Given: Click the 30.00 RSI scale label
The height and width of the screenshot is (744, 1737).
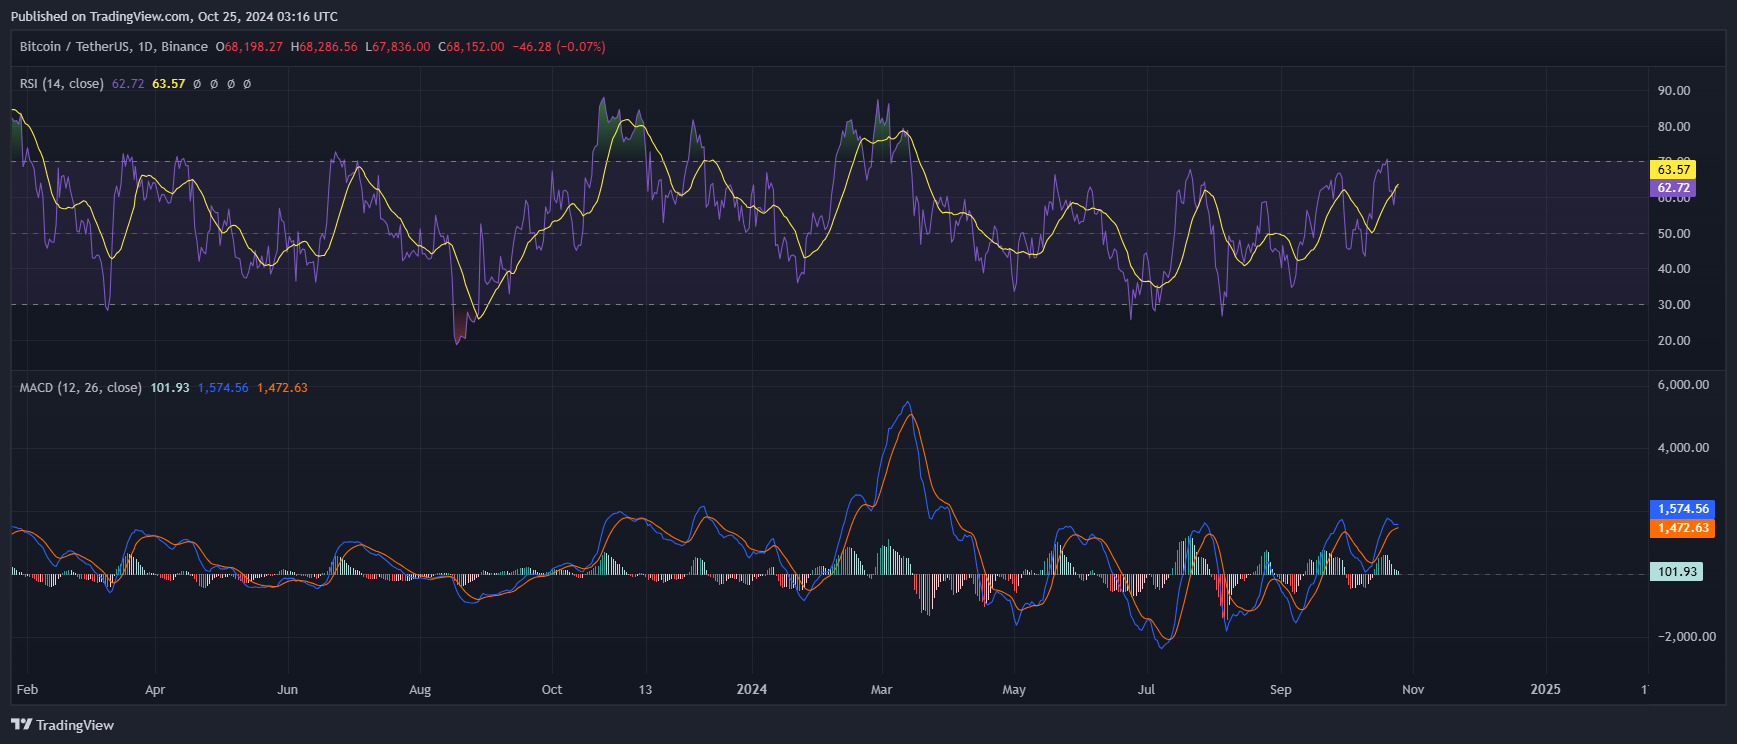Looking at the screenshot, I should click(x=1674, y=305).
